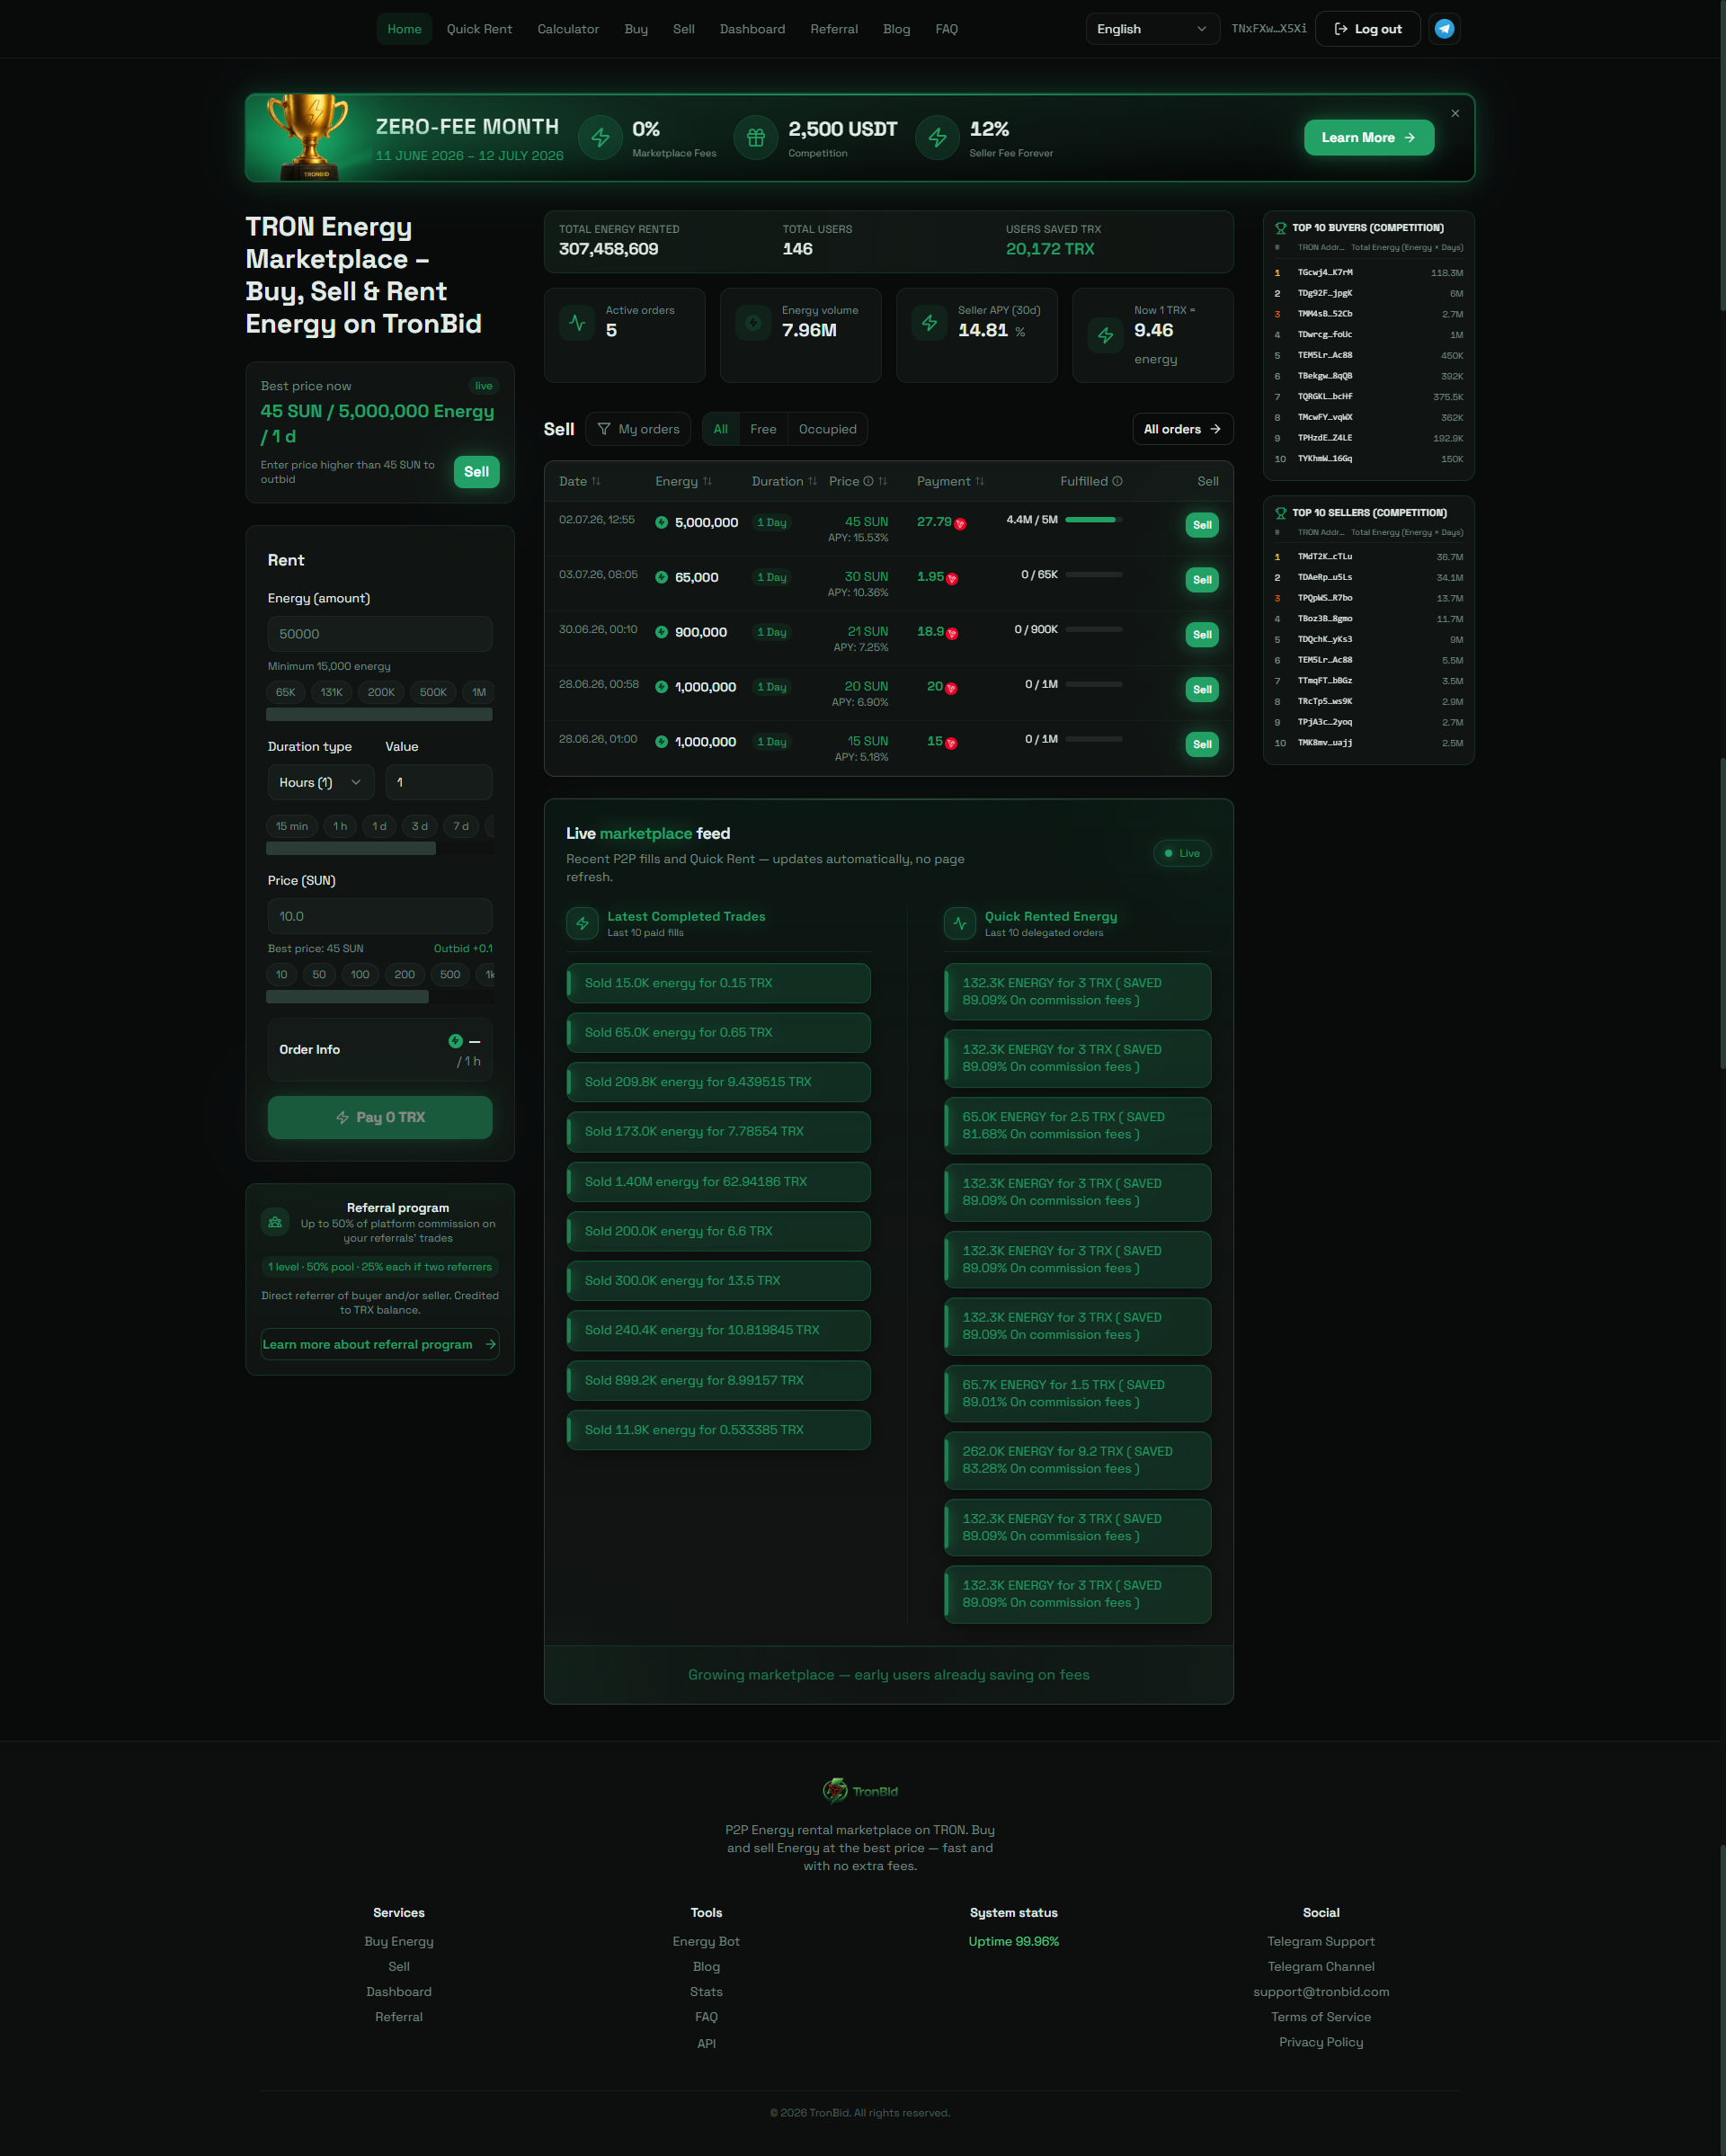Select the 65K energy preset chip
Image resolution: width=1726 pixels, height=2156 pixels.
click(x=285, y=692)
